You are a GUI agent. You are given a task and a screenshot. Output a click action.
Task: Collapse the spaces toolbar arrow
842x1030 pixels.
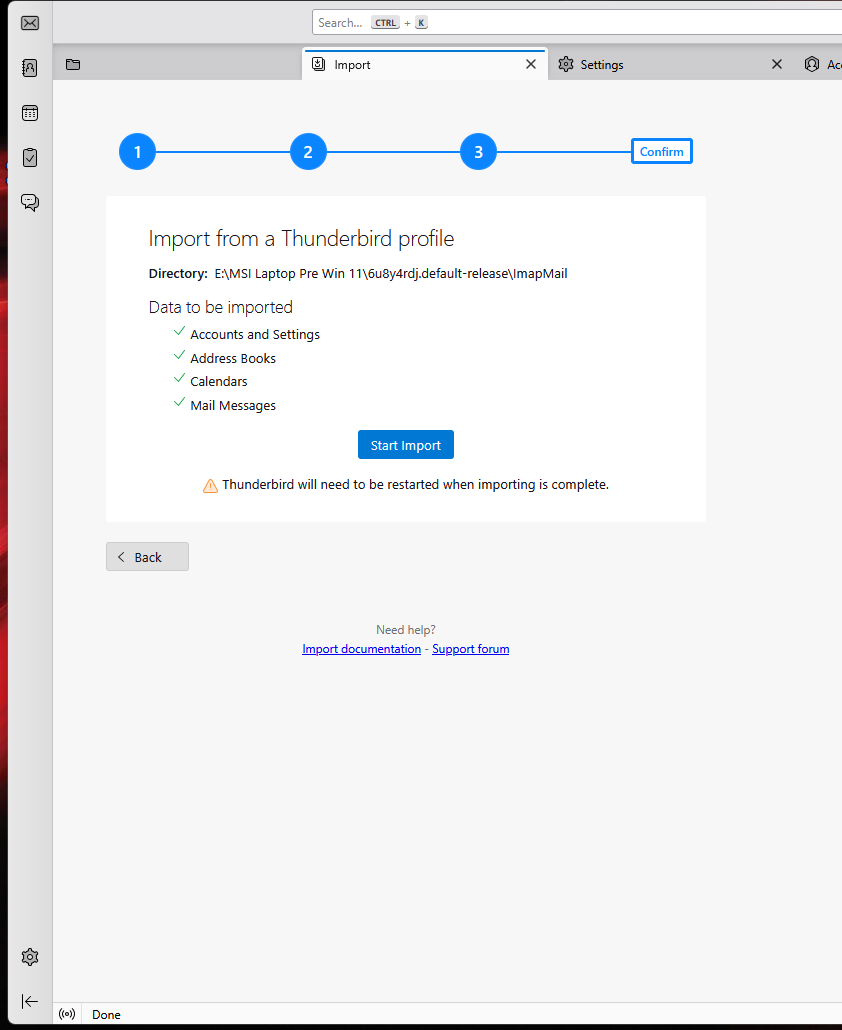(x=30, y=1001)
